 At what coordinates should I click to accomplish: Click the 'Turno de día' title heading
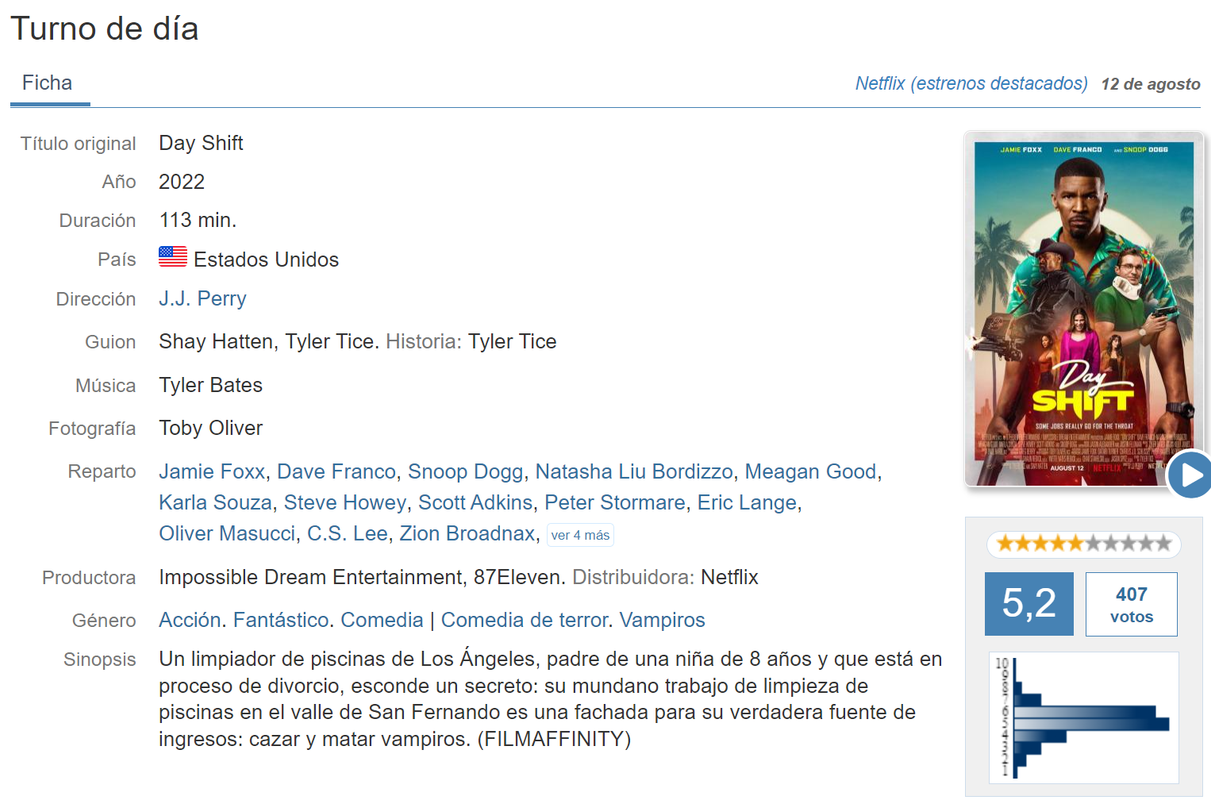point(104,28)
